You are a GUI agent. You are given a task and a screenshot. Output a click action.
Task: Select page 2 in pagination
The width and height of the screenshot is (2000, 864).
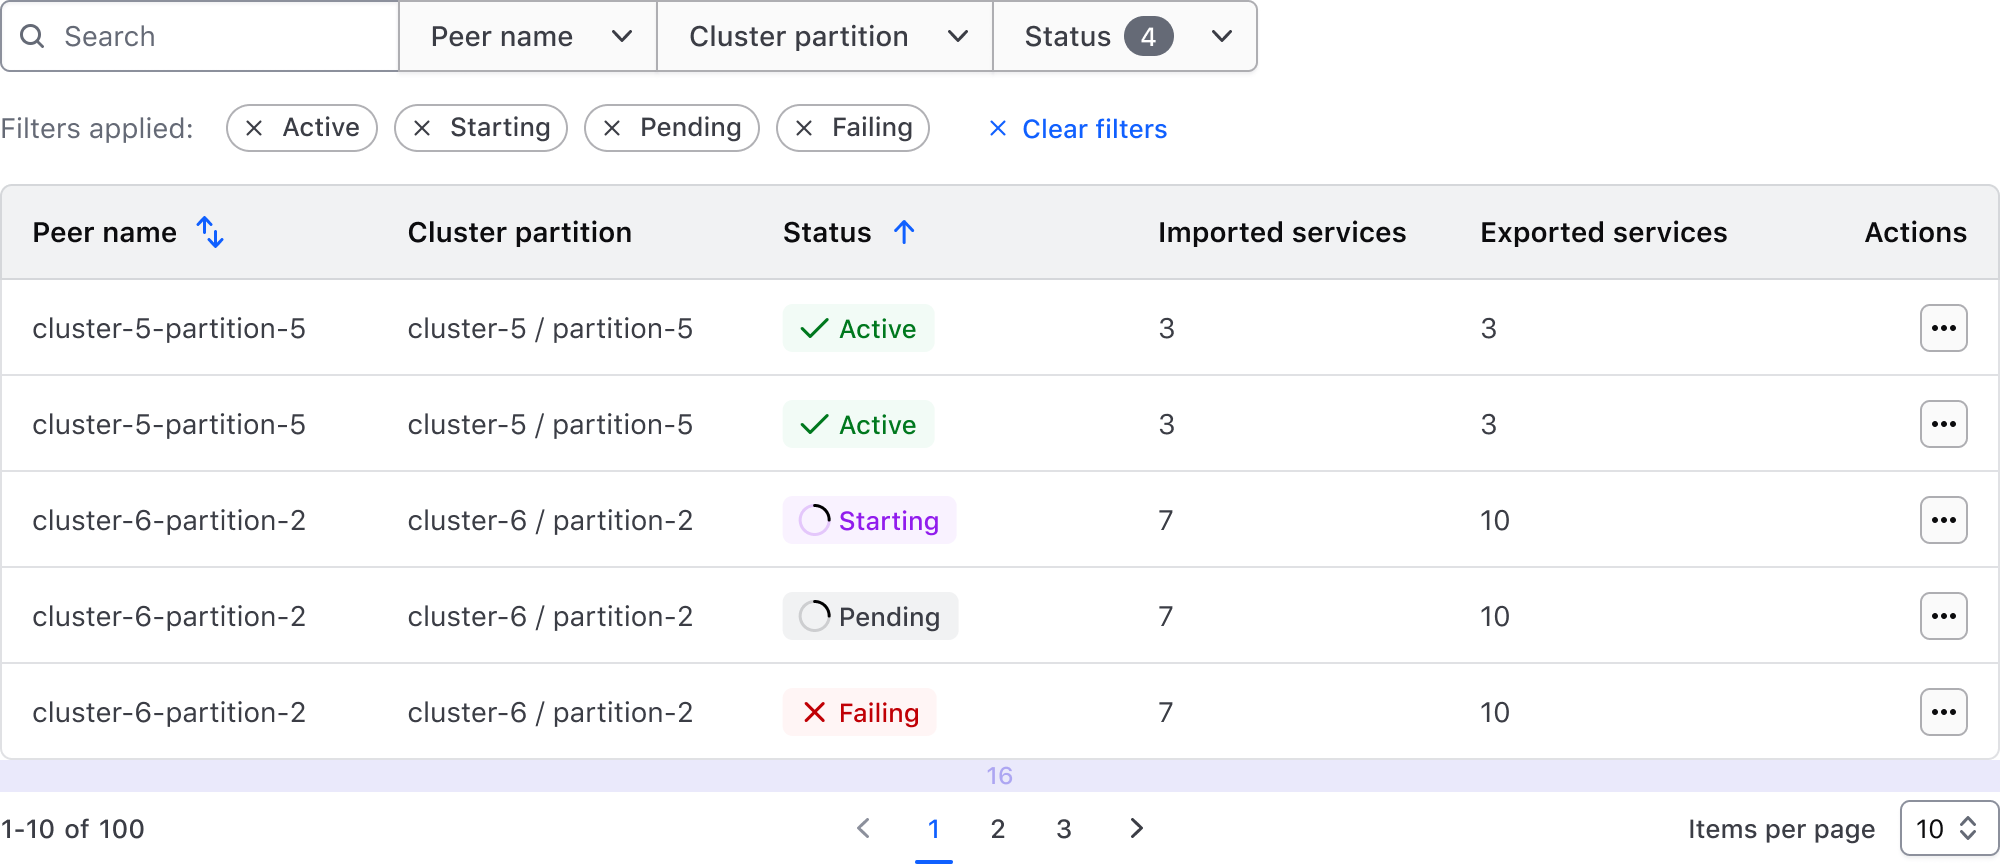click(x=998, y=829)
